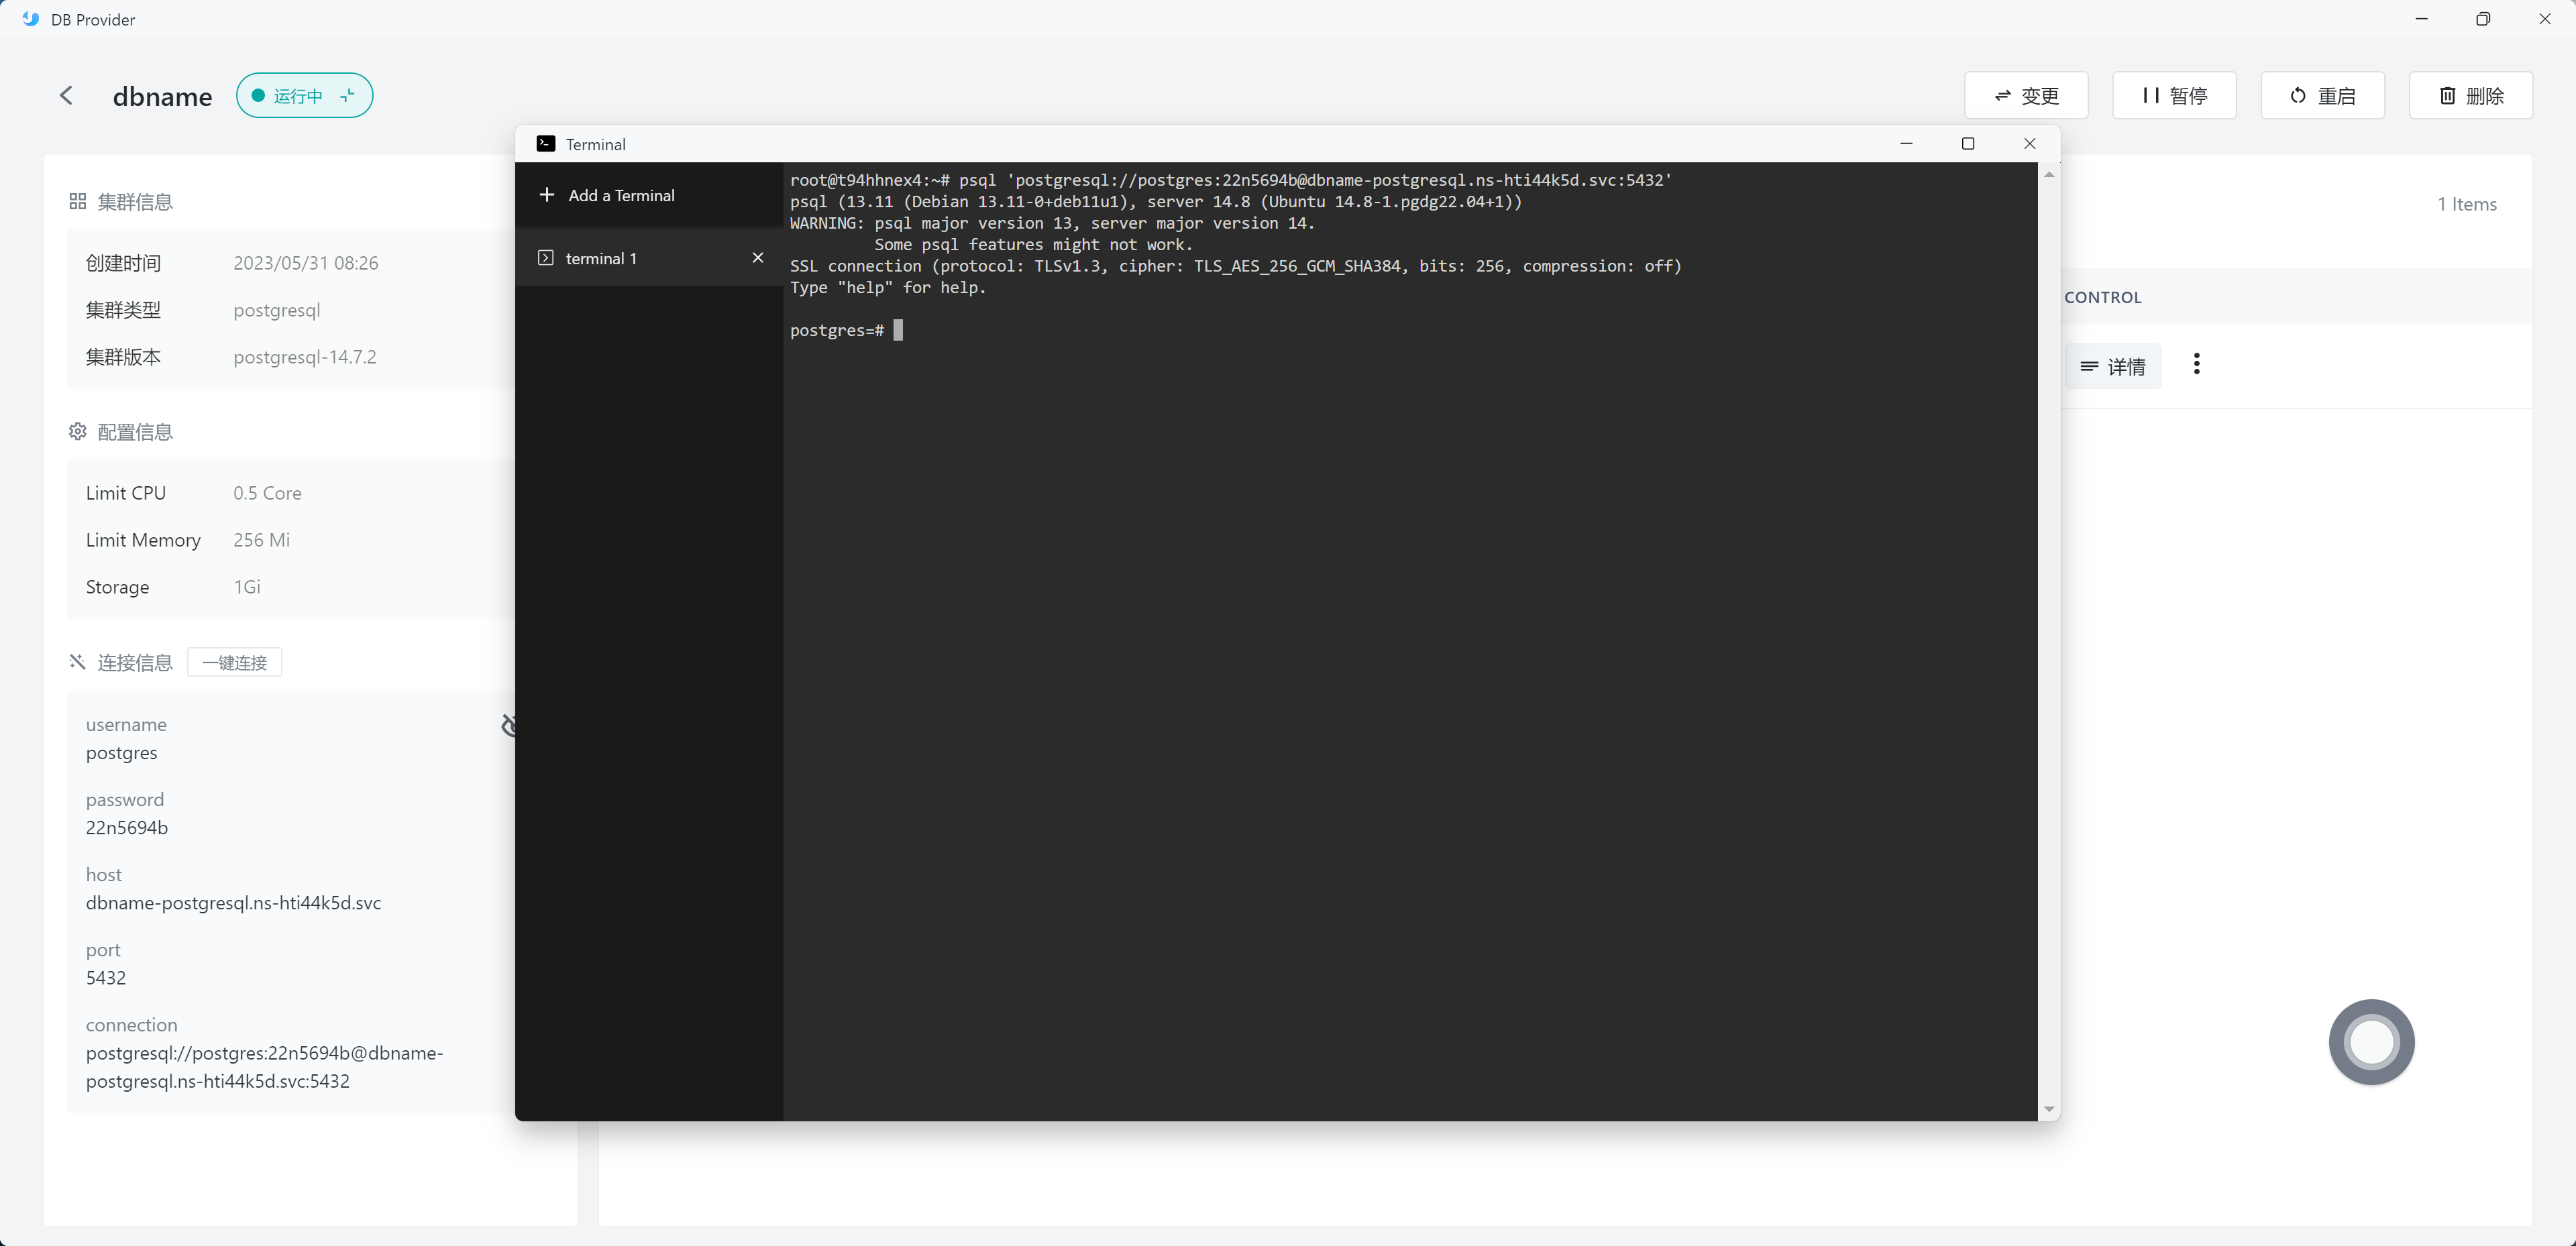The width and height of the screenshot is (2576, 1246).
Task: Minimize the DB Provider window
Action: (x=2421, y=19)
